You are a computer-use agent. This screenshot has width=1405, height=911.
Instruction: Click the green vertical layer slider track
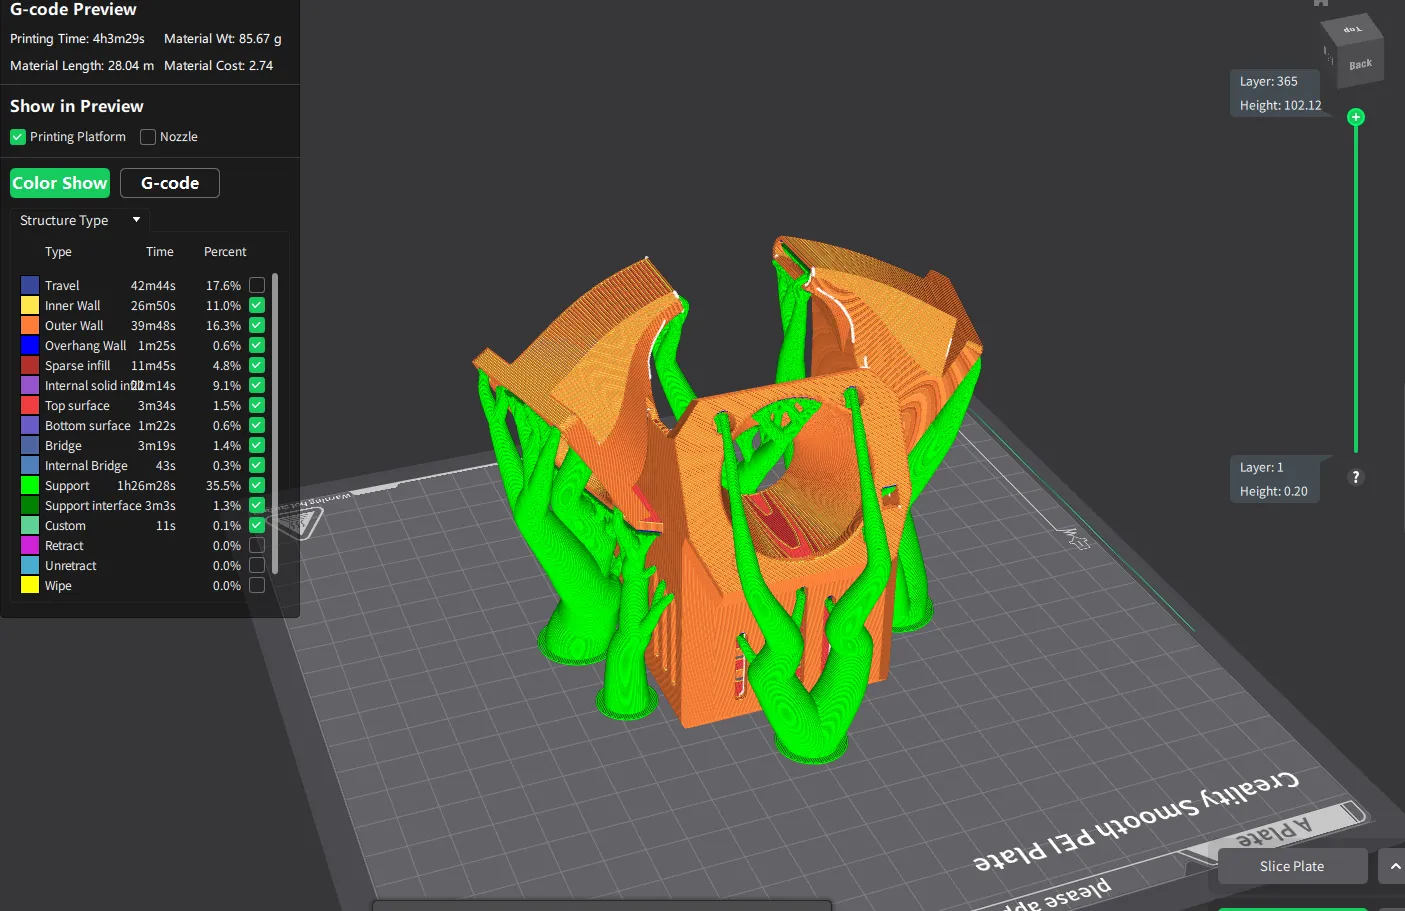tap(1356, 288)
